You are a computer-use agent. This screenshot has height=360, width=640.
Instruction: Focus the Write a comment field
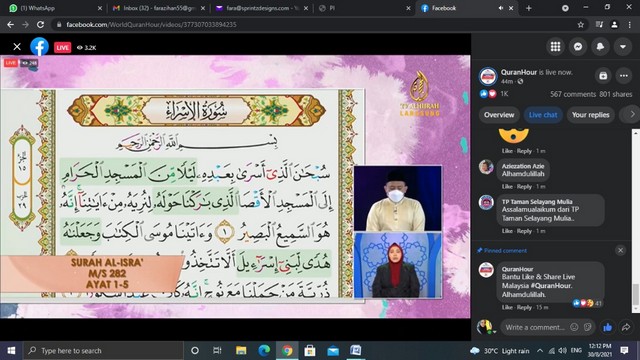tap(535, 327)
